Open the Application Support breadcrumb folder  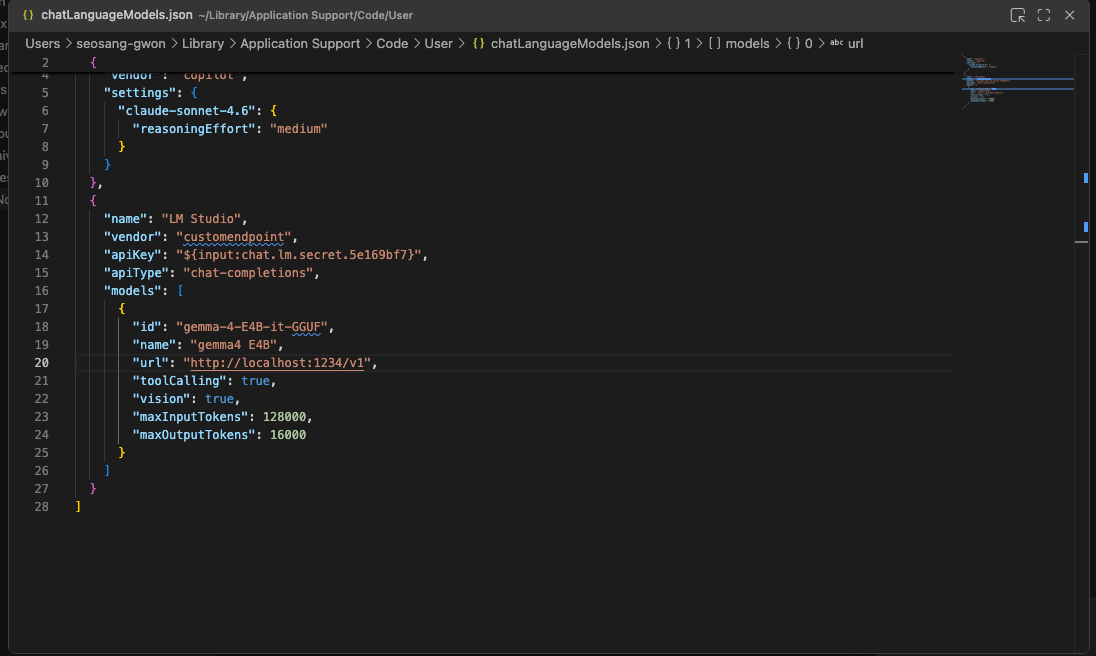(x=300, y=43)
